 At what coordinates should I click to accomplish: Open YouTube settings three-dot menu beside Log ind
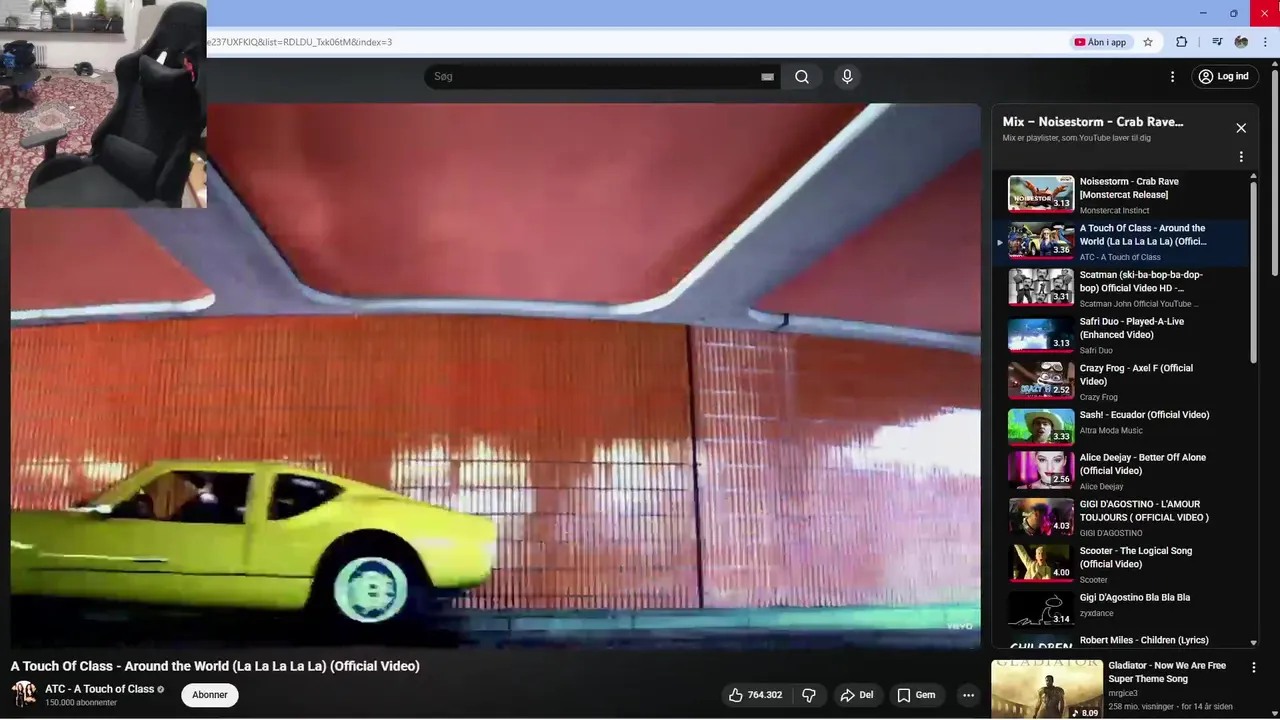click(x=1173, y=77)
